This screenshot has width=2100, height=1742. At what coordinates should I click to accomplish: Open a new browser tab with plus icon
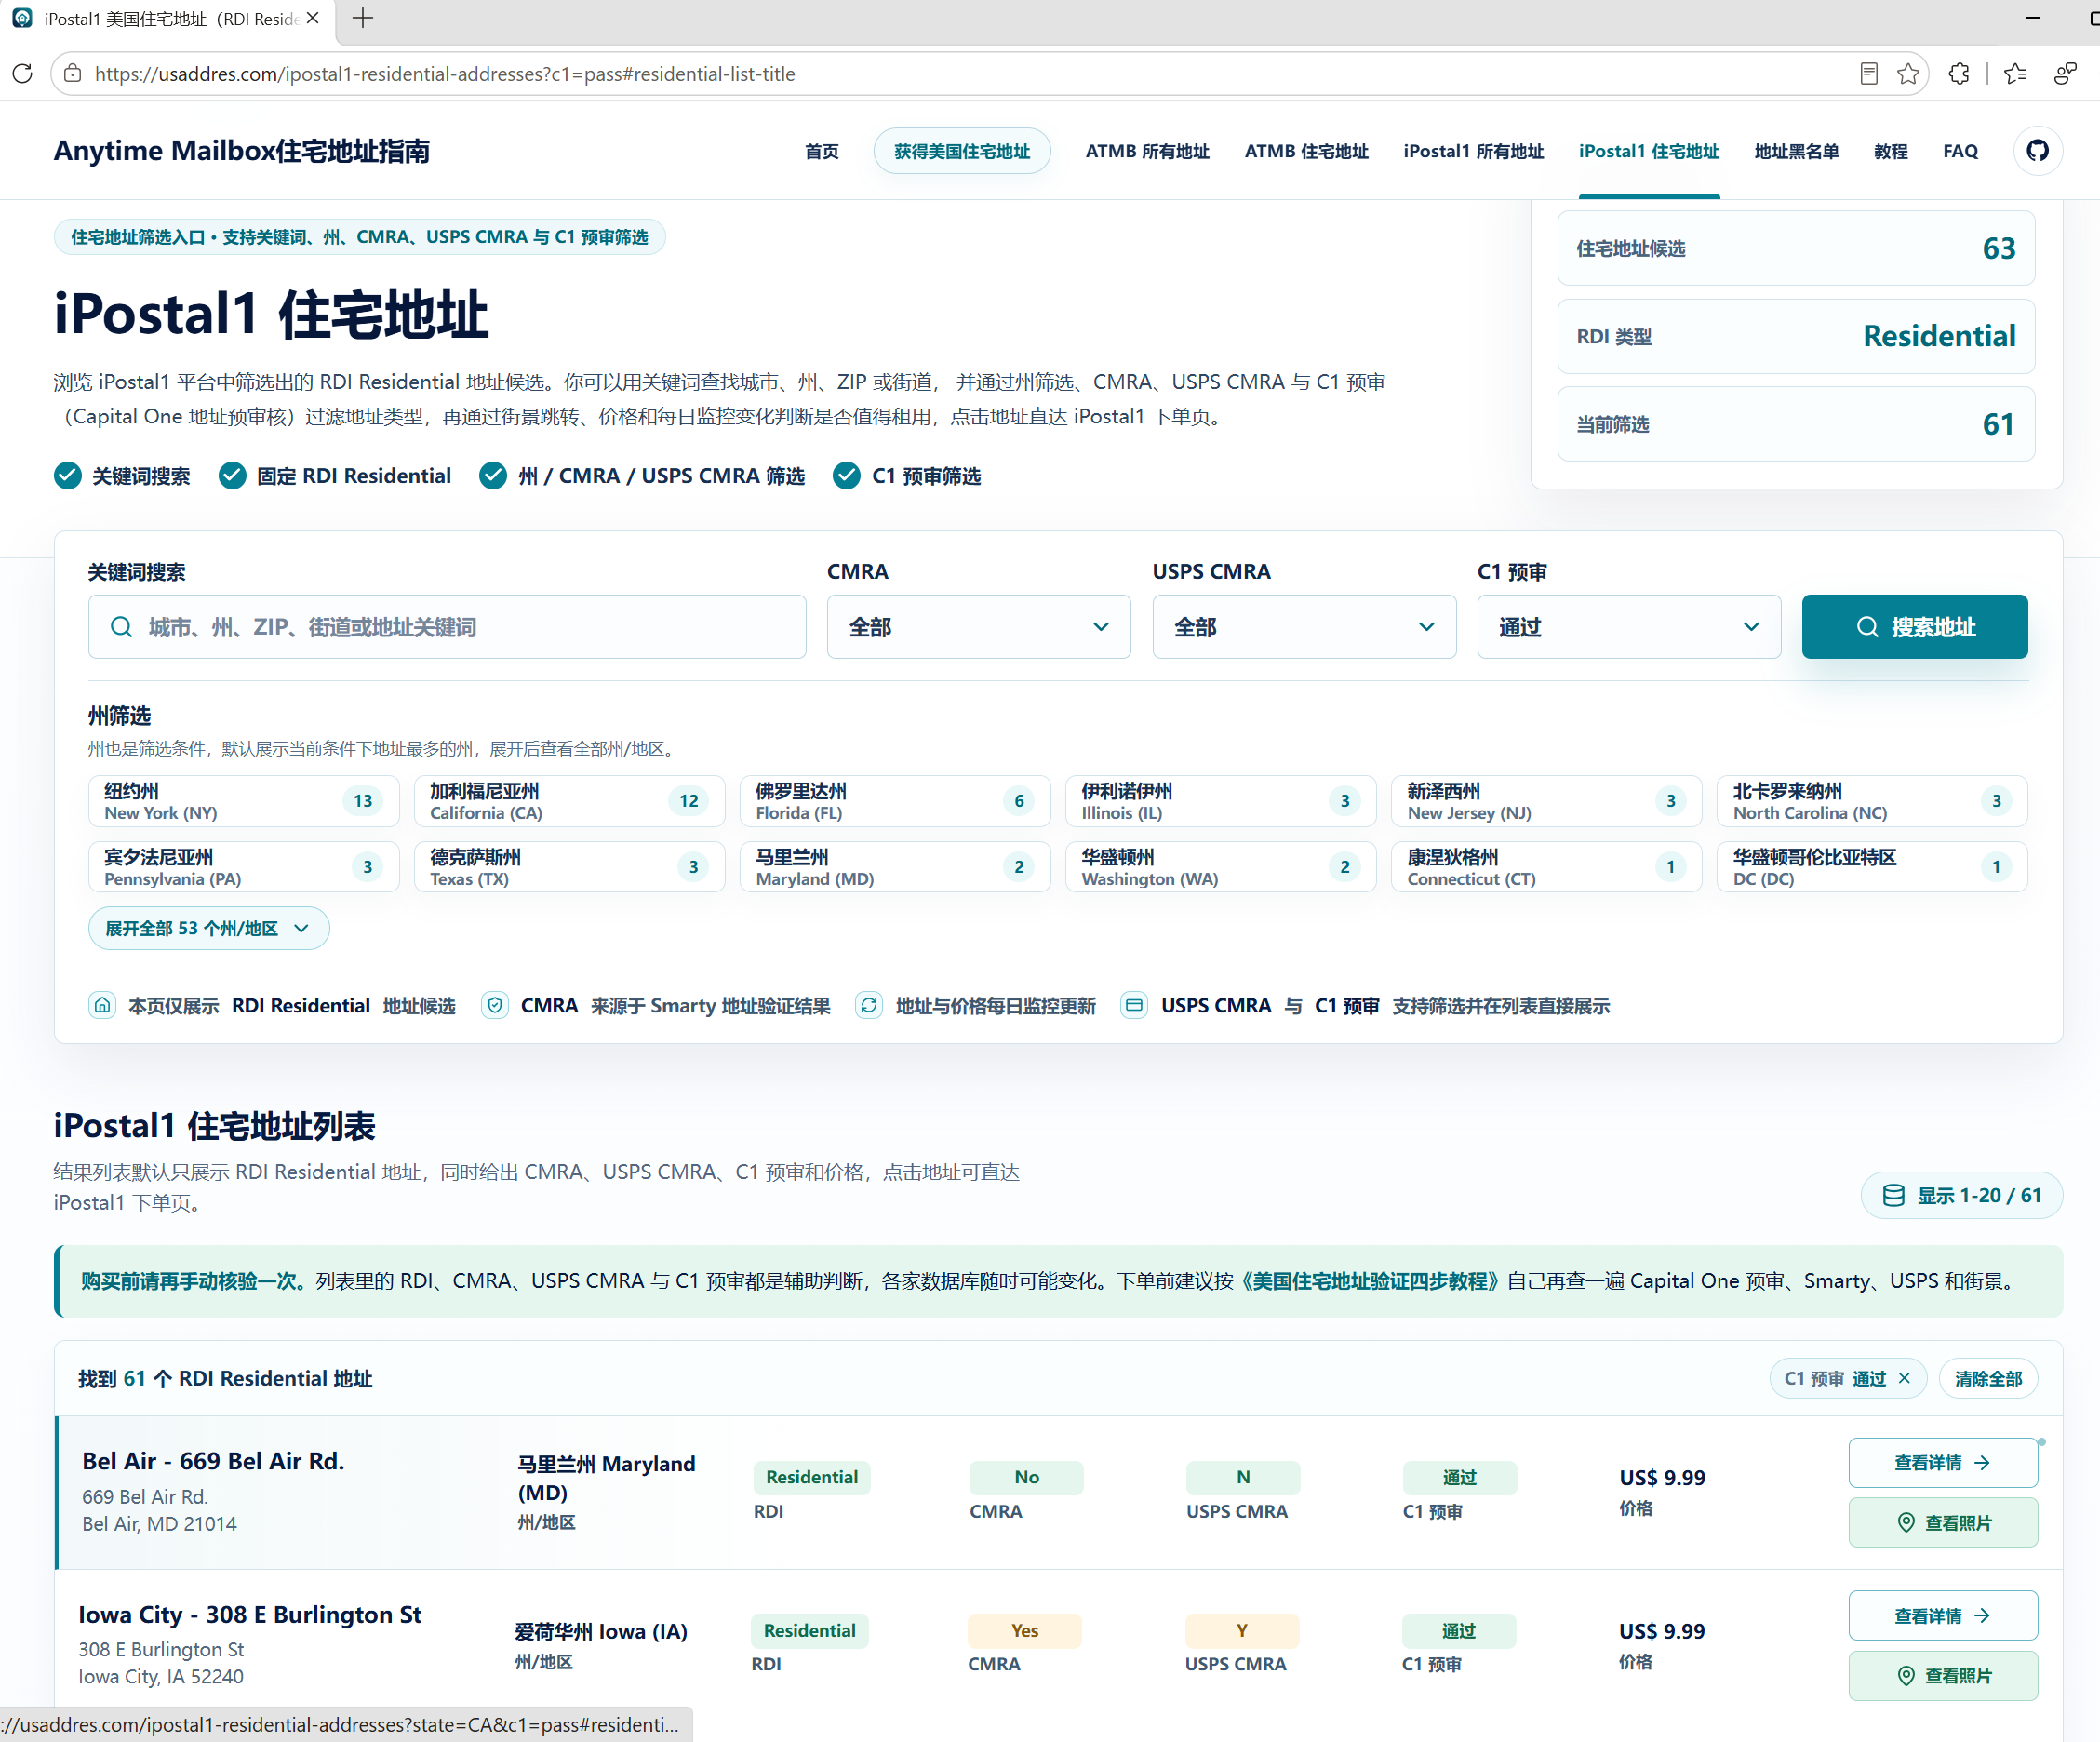click(x=363, y=18)
